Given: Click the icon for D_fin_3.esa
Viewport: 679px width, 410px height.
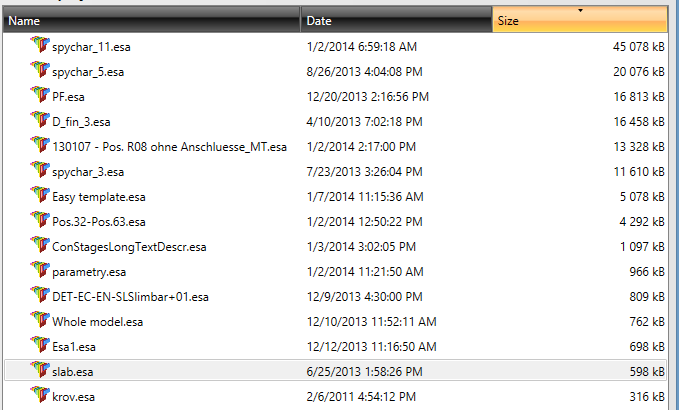Looking at the screenshot, I should pyautogui.click(x=40, y=120).
